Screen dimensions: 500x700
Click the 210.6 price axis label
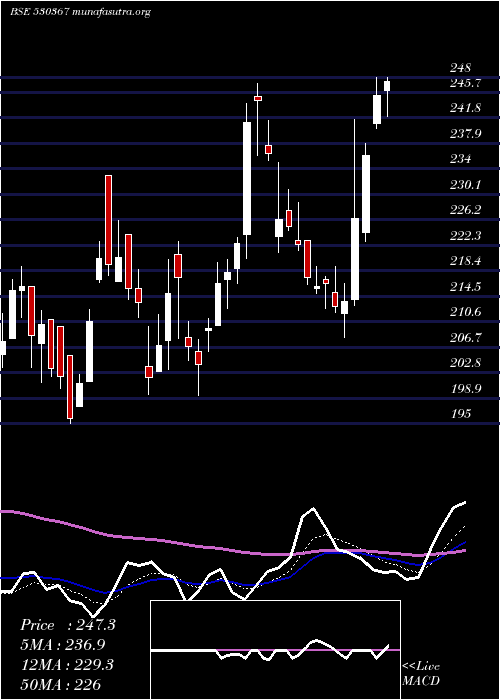(465, 312)
